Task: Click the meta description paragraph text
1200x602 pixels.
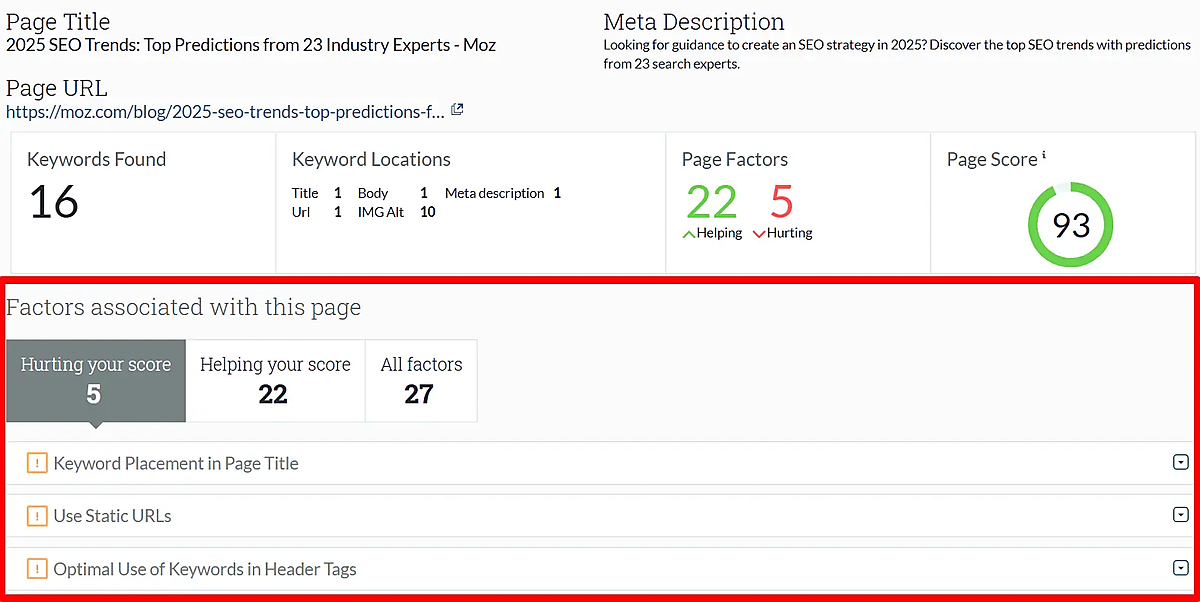Action: coord(897,54)
